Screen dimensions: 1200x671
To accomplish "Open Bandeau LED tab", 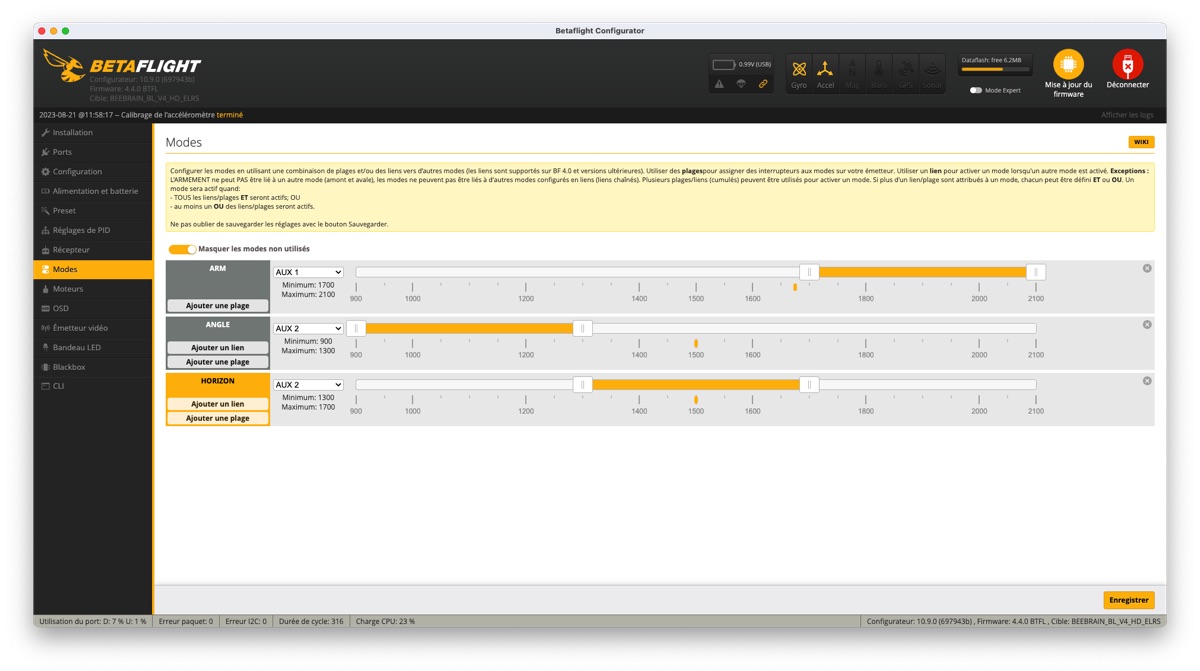I will tap(93, 347).
